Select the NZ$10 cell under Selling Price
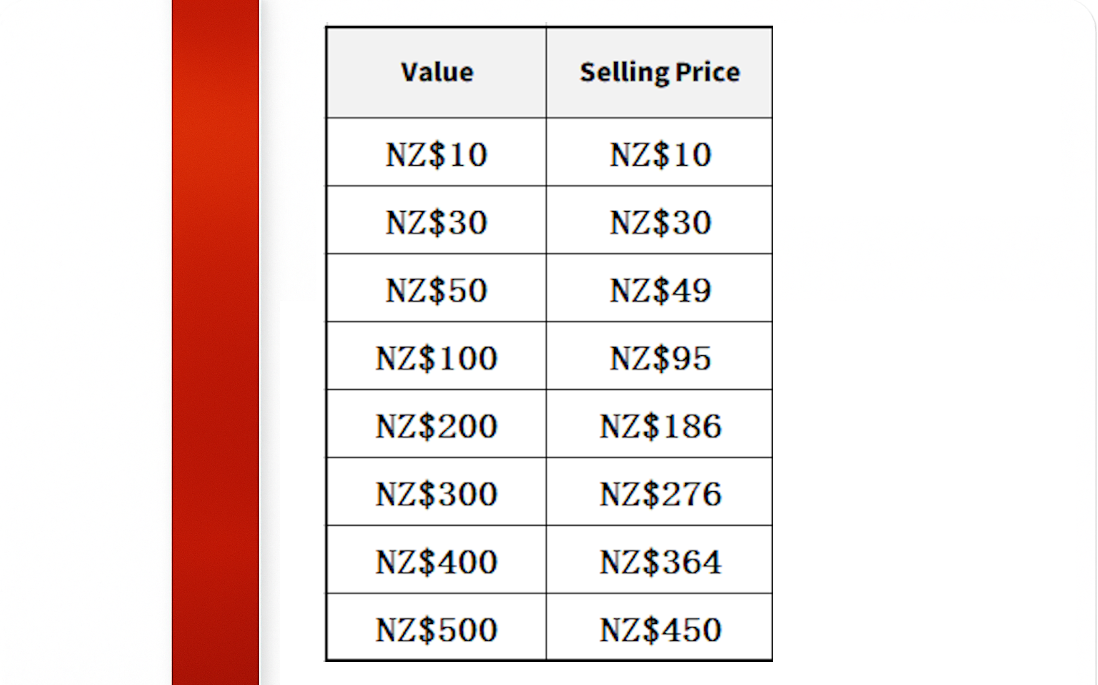 pos(660,154)
